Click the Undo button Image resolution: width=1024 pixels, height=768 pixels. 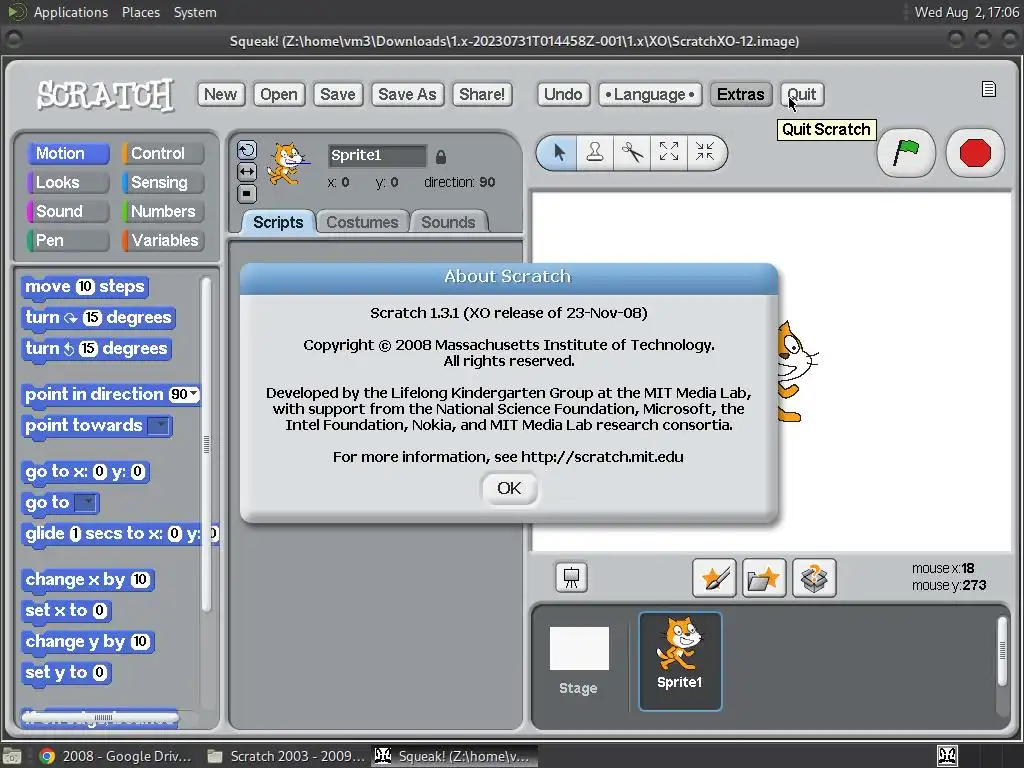click(x=563, y=94)
